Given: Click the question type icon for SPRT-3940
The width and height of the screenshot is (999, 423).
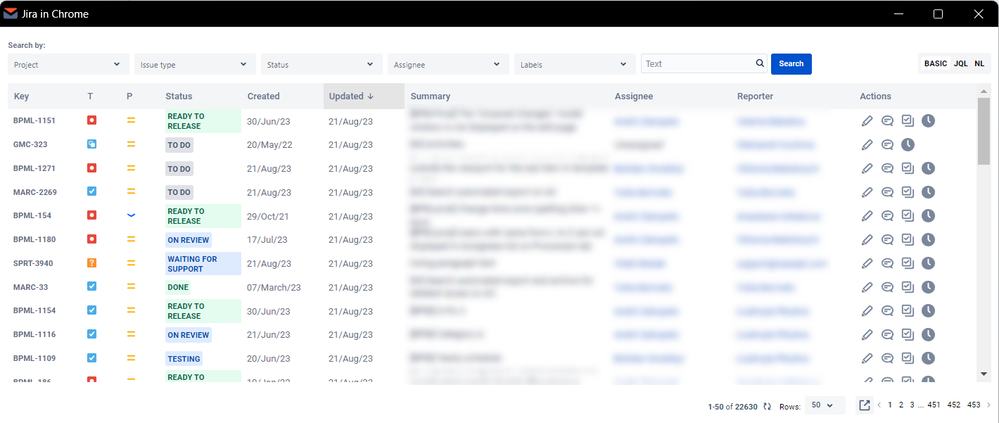Looking at the screenshot, I should pos(92,262).
